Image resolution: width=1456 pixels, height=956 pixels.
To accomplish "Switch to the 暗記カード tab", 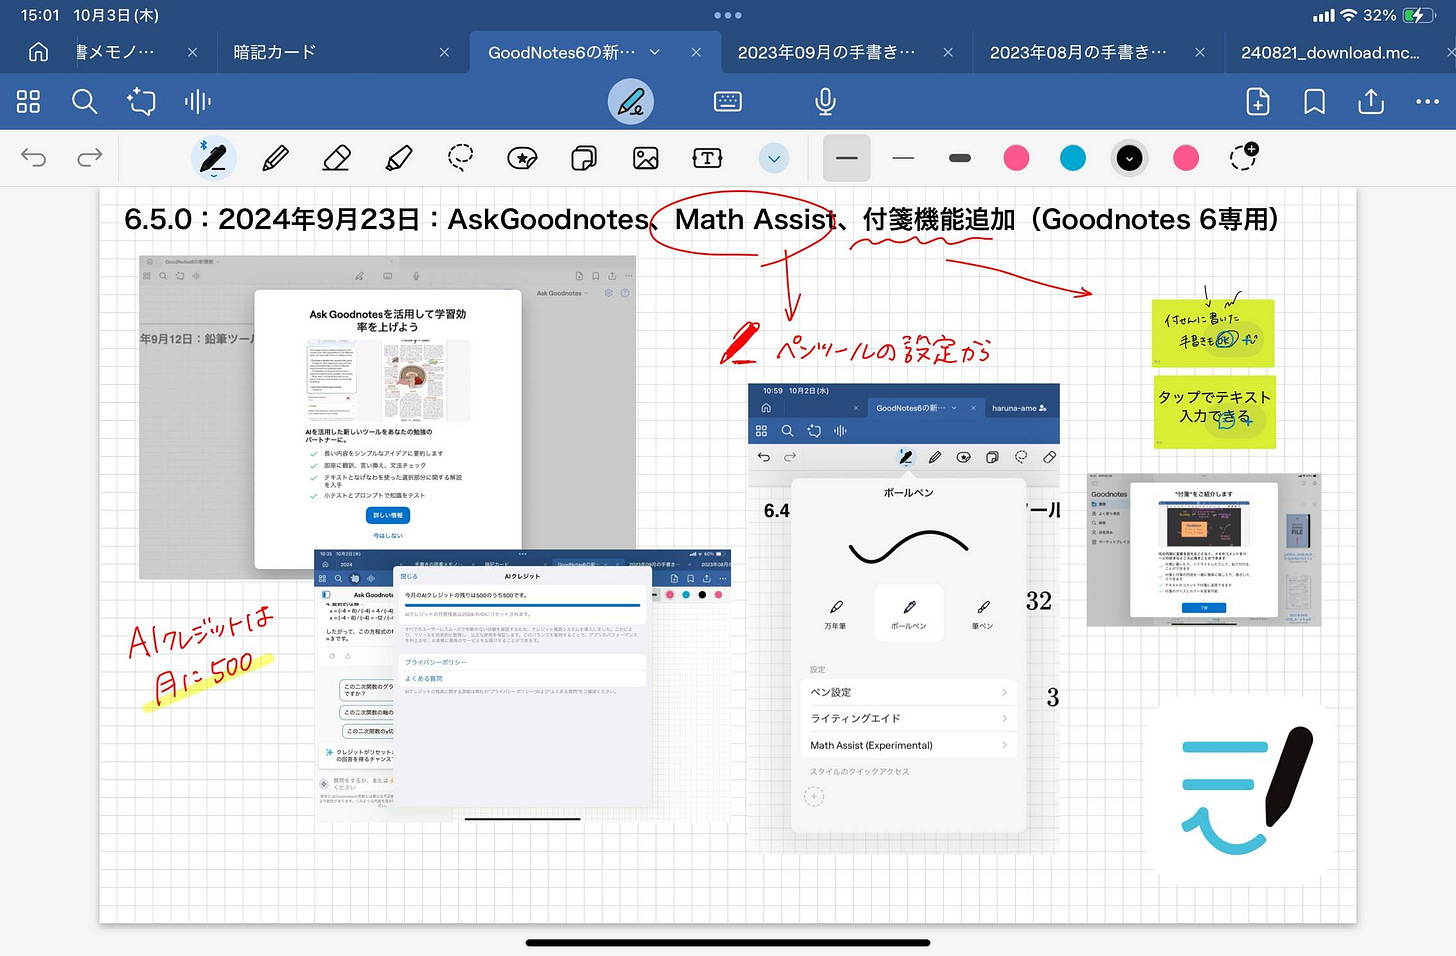I will tap(275, 52).
